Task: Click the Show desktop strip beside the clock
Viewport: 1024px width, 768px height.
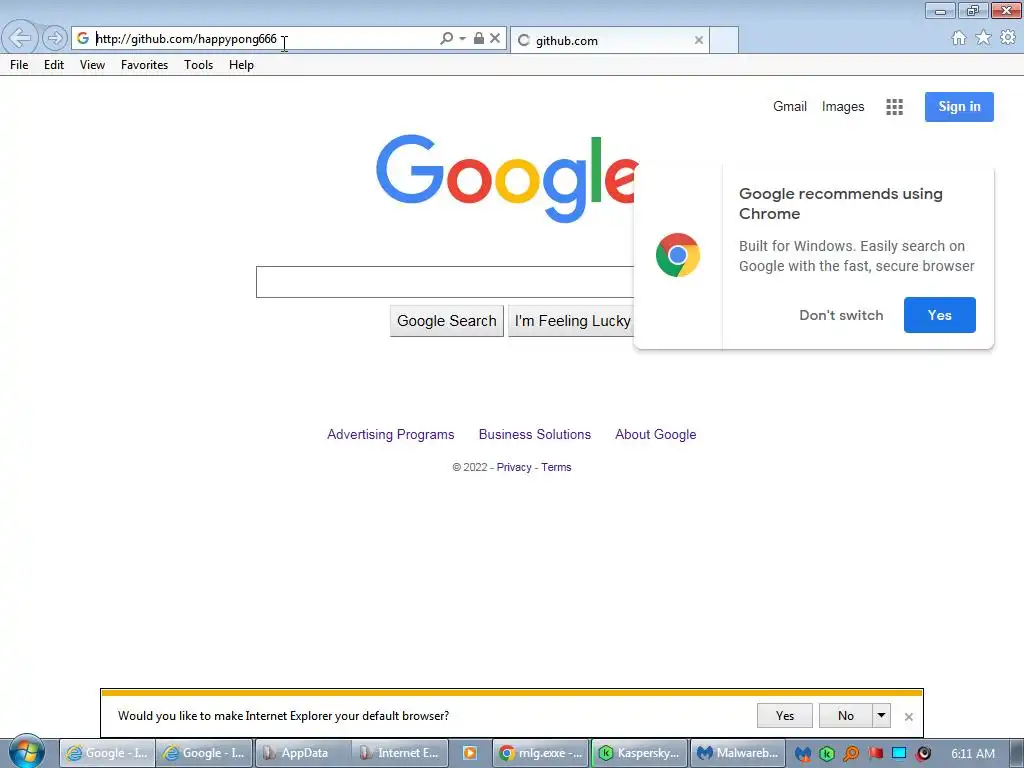Action: tap(1017, 753)
